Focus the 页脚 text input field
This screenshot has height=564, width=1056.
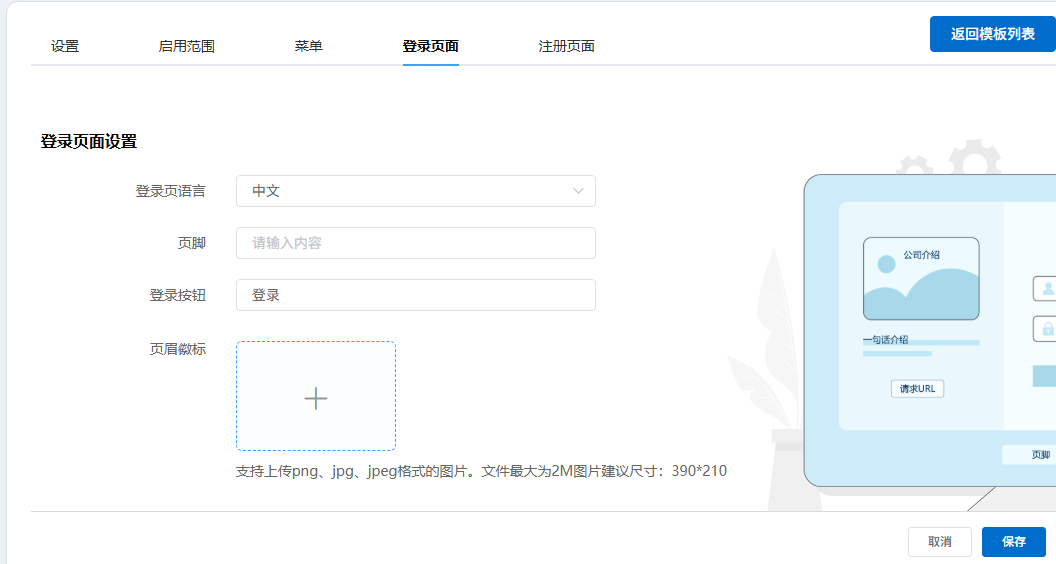[x=415, y=243]
